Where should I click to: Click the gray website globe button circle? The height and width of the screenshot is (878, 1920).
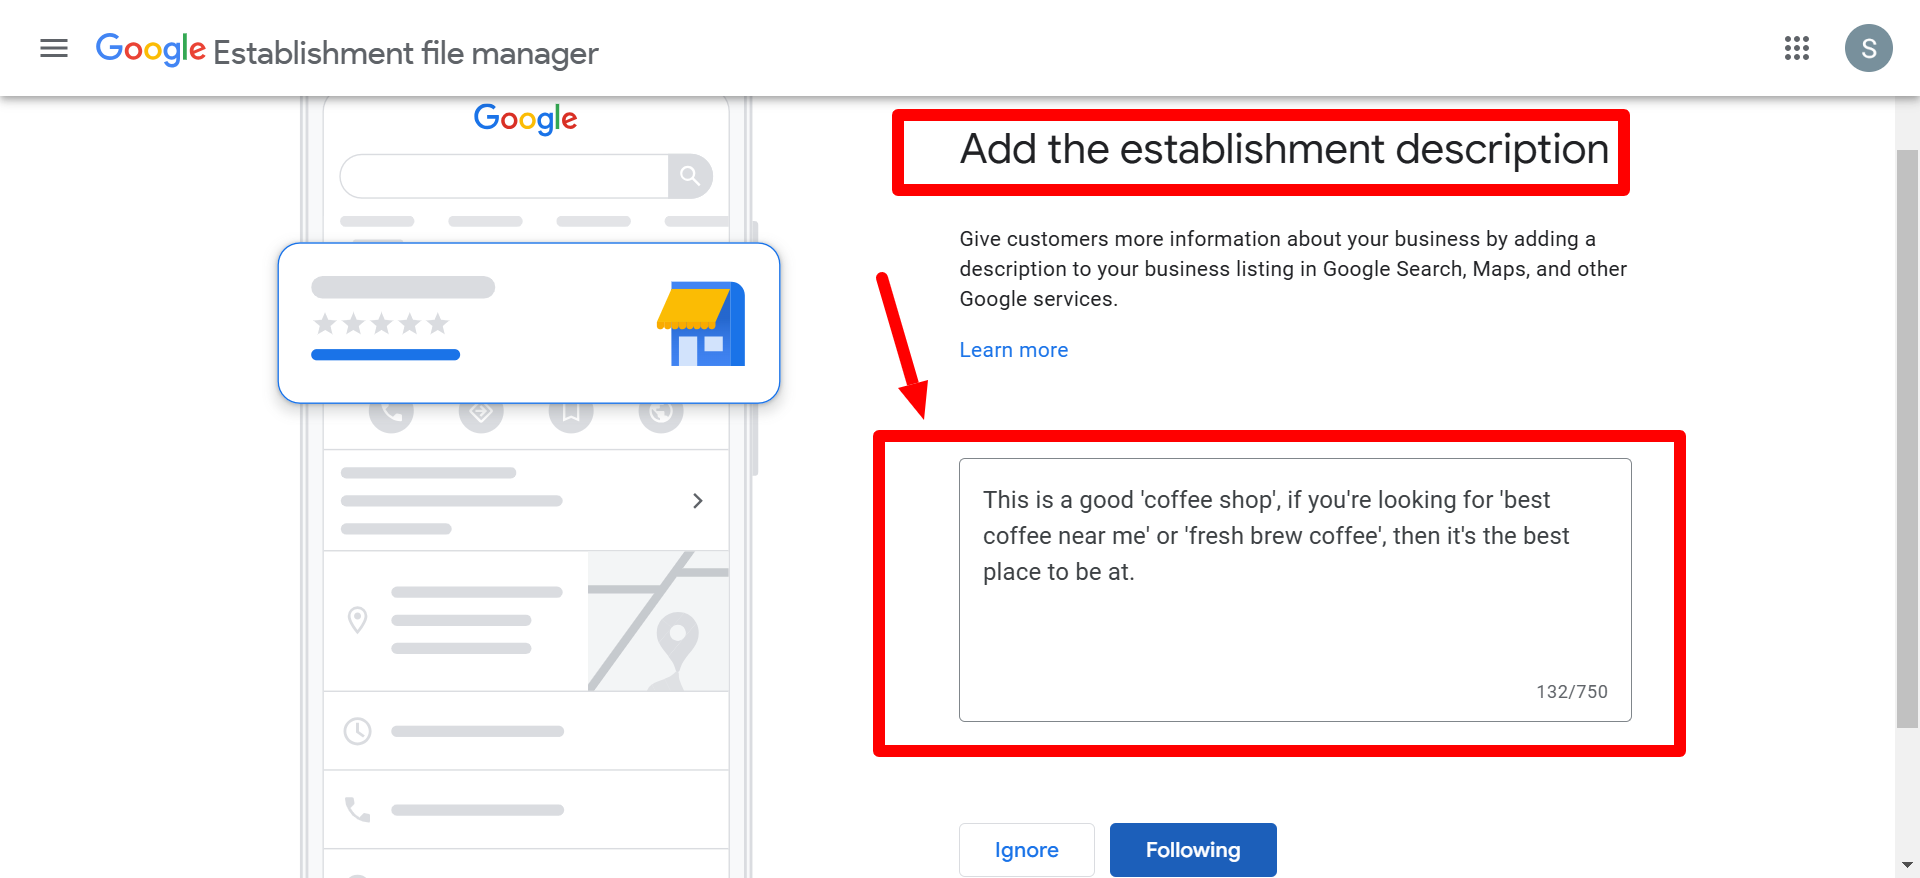click(661, 416)
